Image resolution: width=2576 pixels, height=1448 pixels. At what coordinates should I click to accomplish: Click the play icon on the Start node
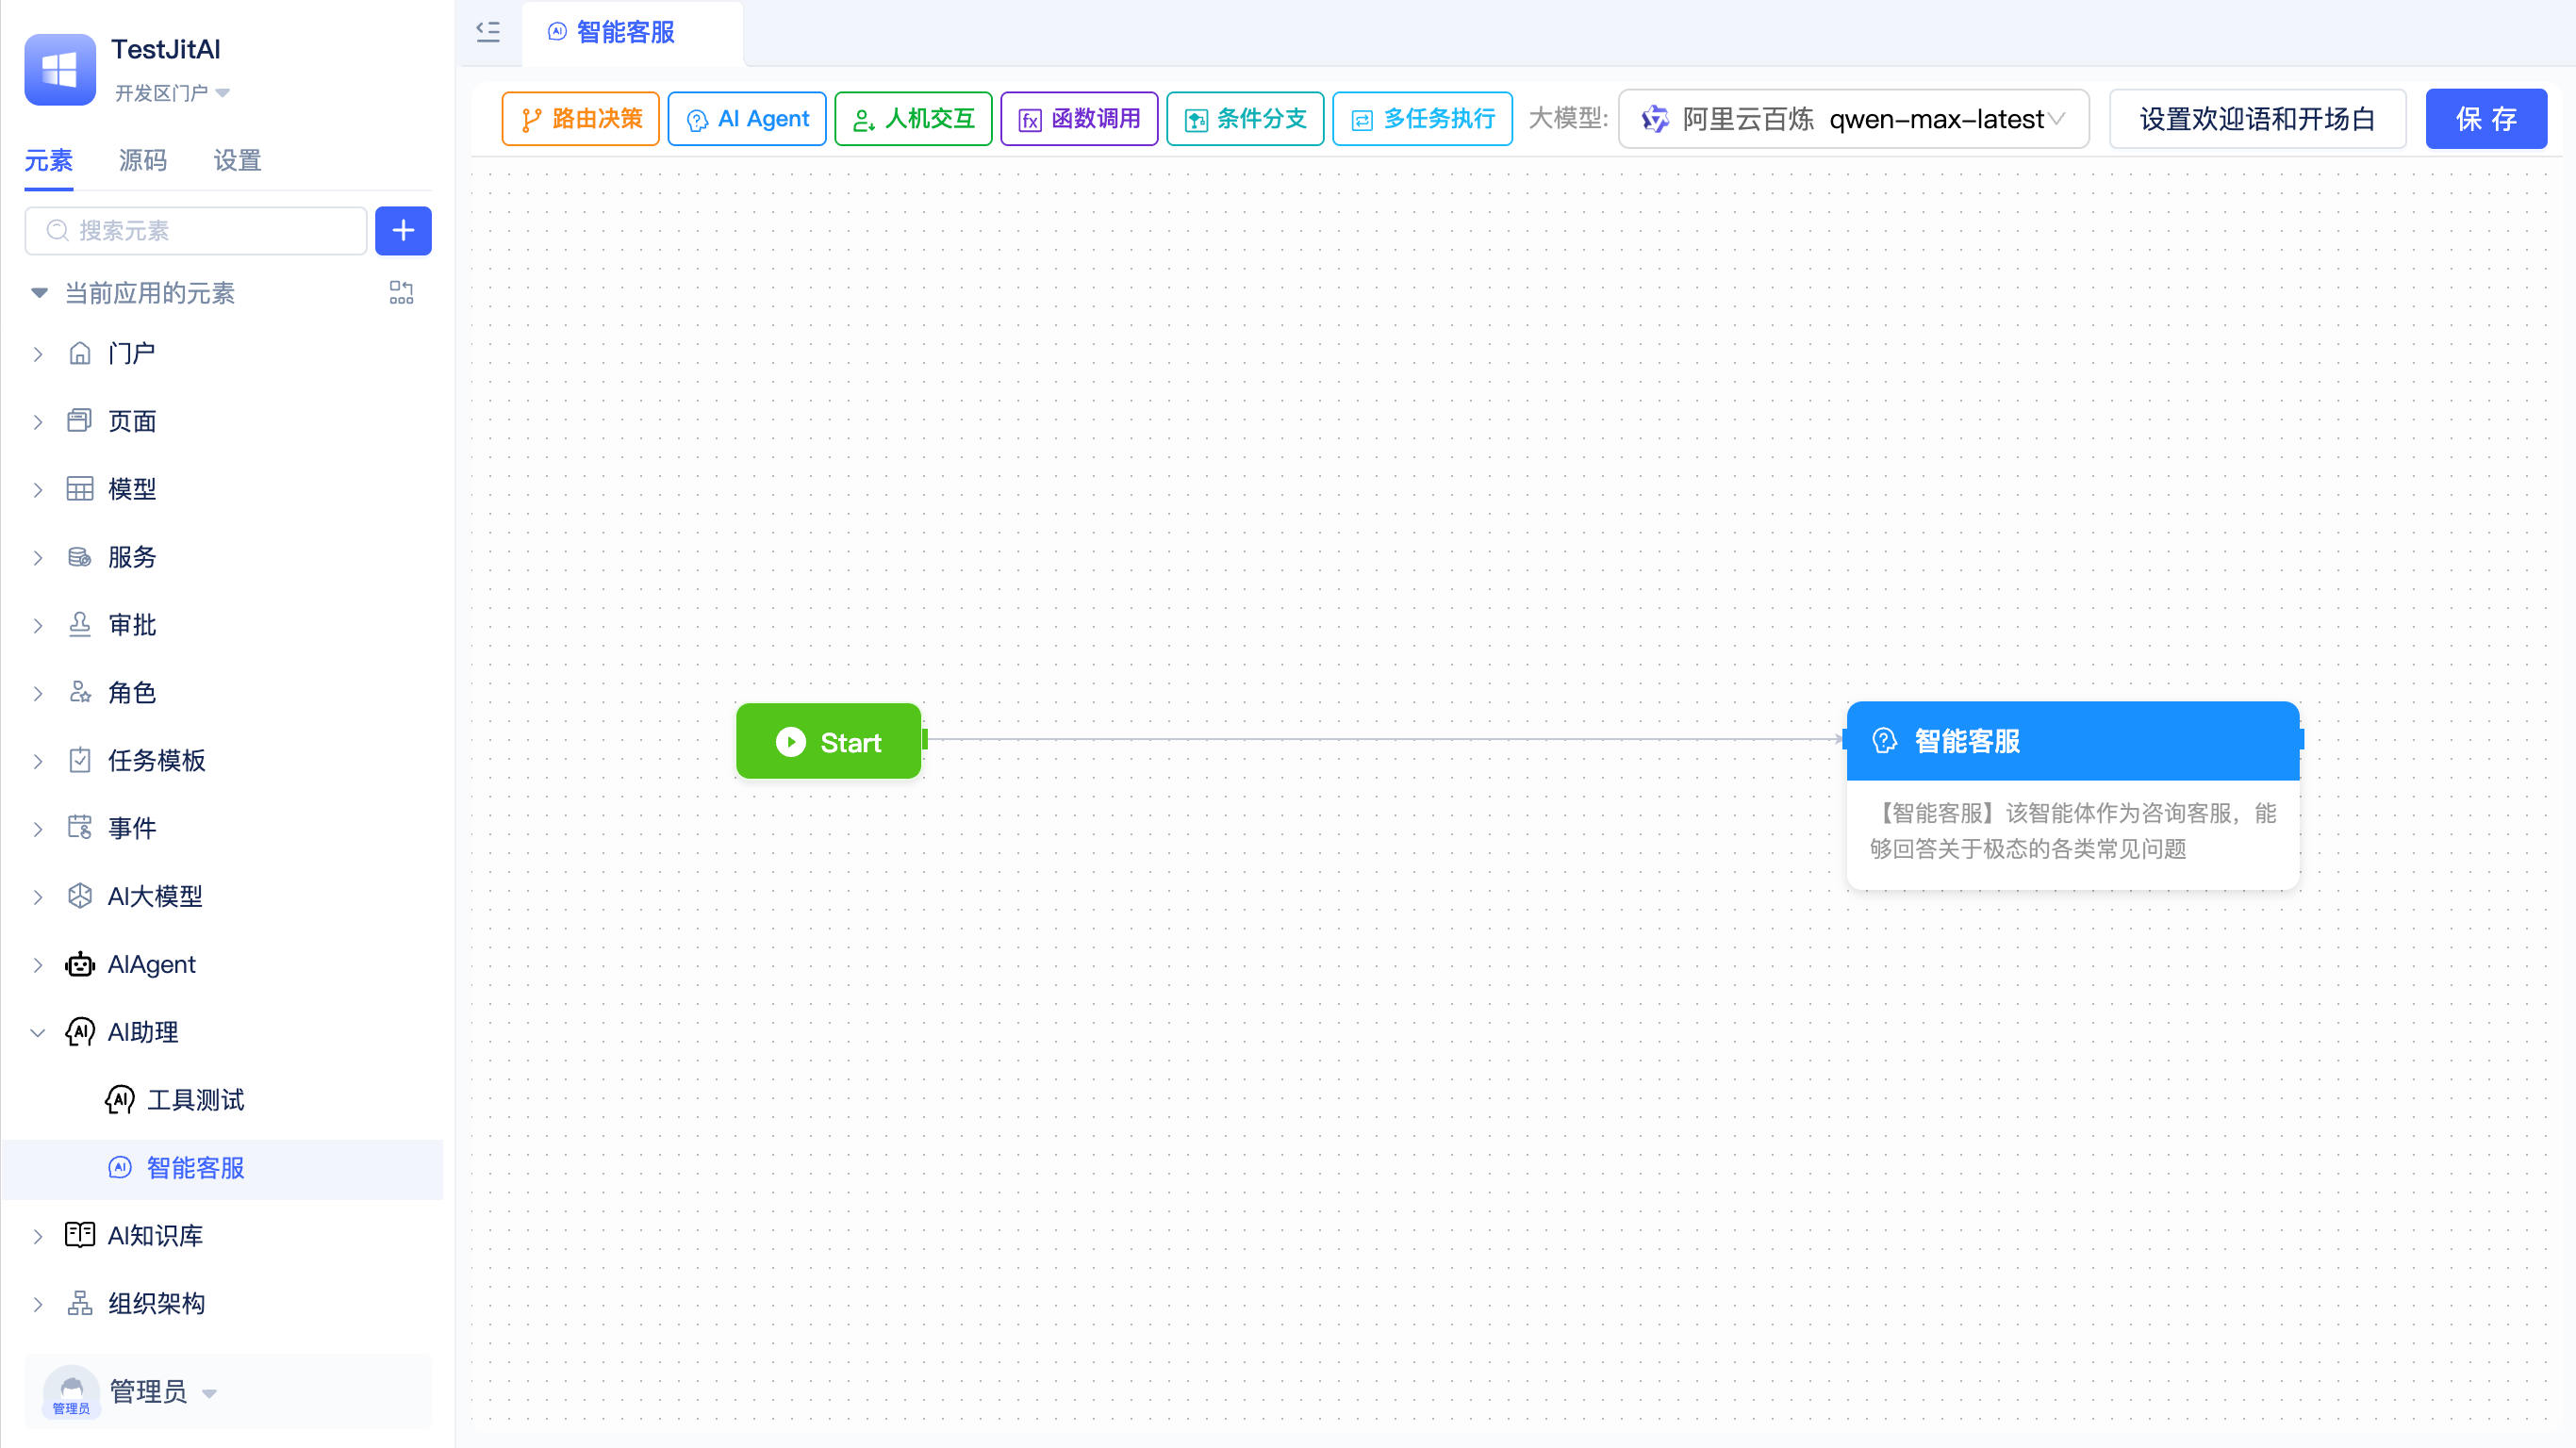click(x=790, y=741)
